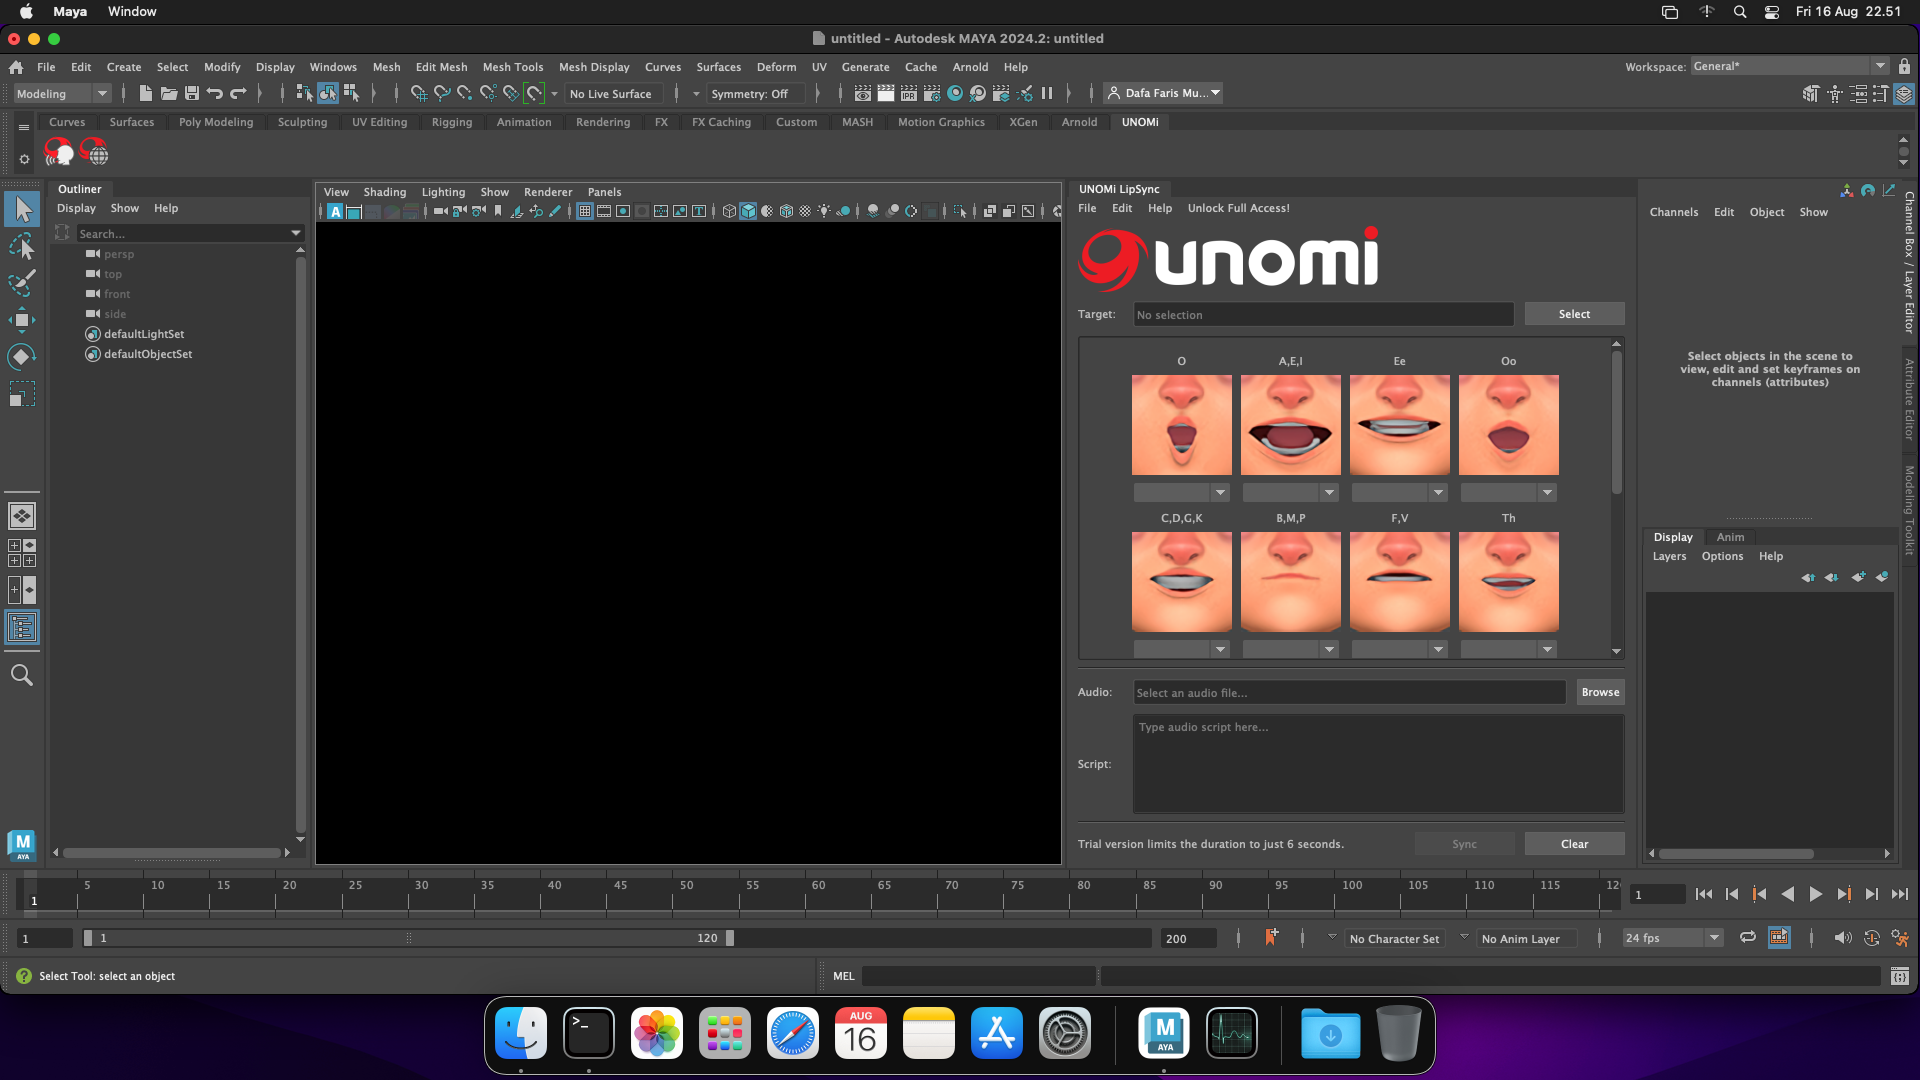Viewport: 1920px width, 1080px height.
Task: Open the Mesh Tools menu
Action: click(512, 67)
